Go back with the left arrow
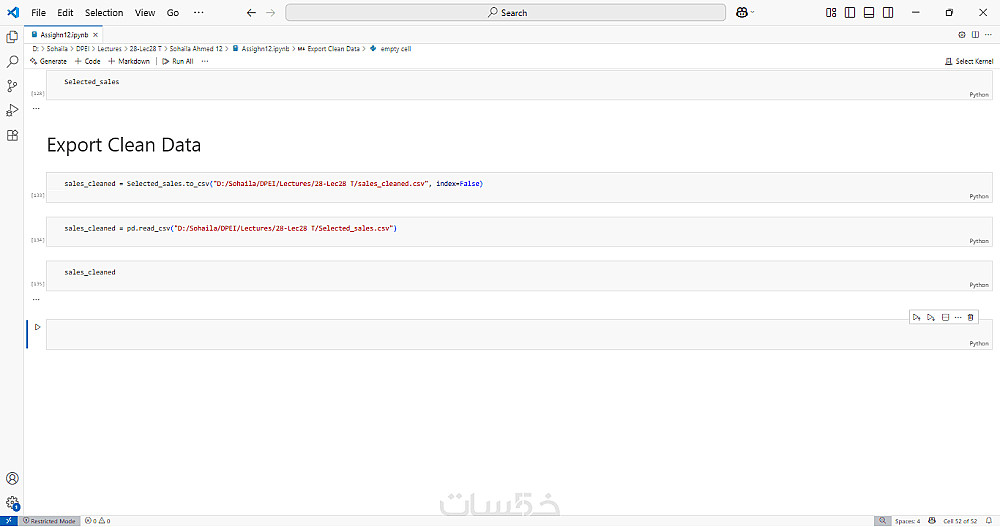The height and width of the screenshot is (527, 1000). [x=251, y=12]
